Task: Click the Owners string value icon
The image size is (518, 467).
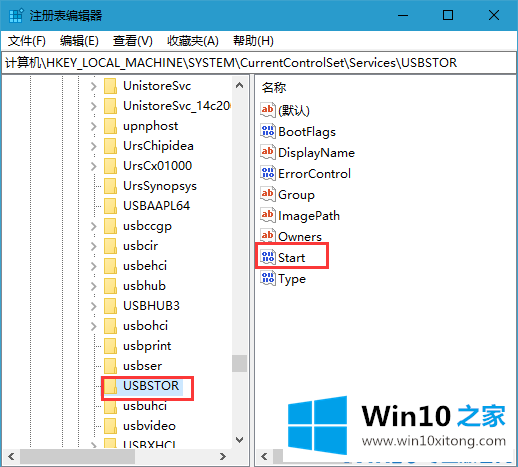Action: click(x=268, y=236)
